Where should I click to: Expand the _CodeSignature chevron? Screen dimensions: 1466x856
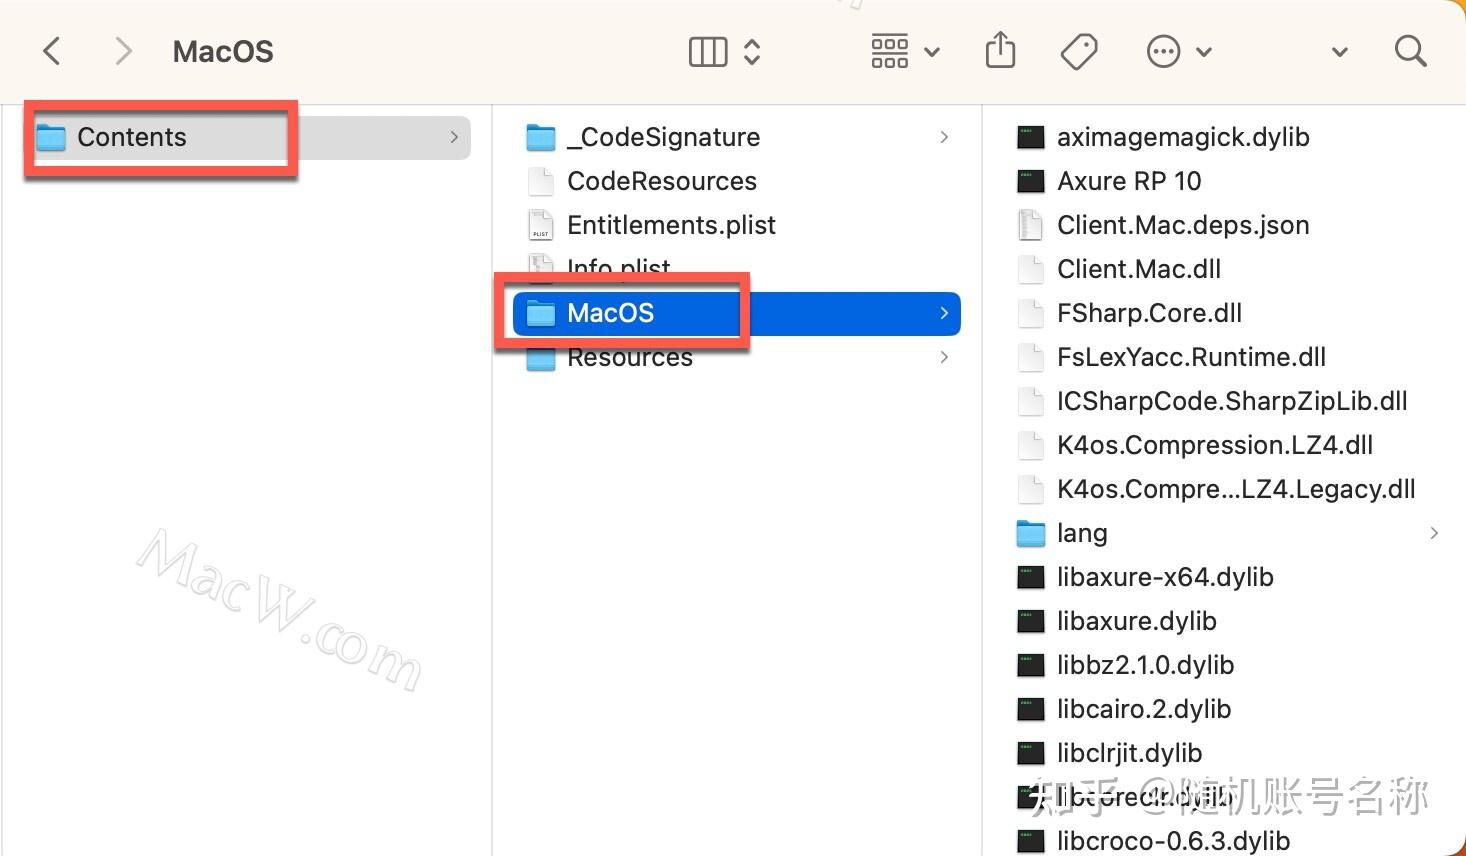pyautogui.click(x=944, y=137)
